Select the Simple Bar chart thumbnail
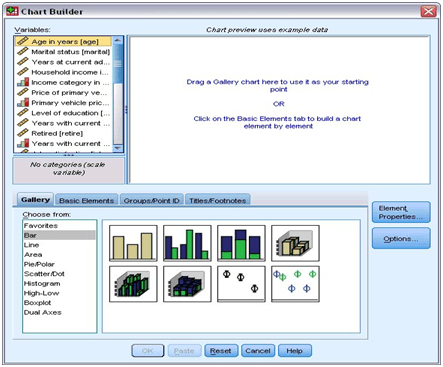This screenshot has width=443, height=367. pyautogui.click(x=133, y=243)
